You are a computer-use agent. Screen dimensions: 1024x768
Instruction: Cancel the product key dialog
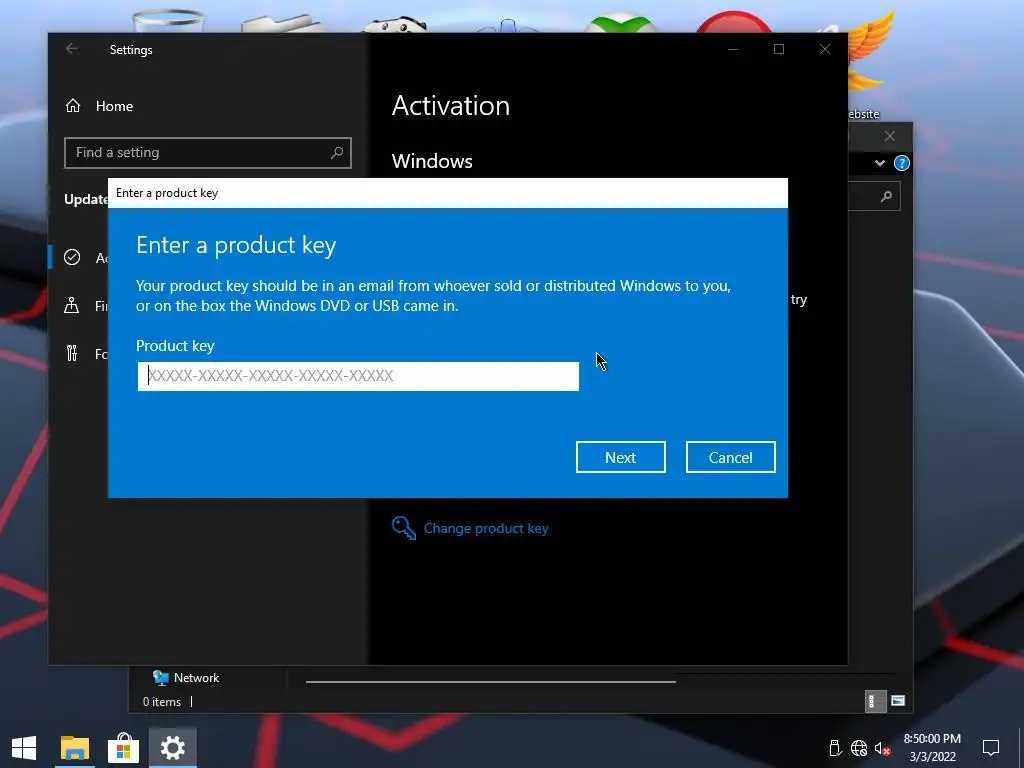[x=730, y=457]
